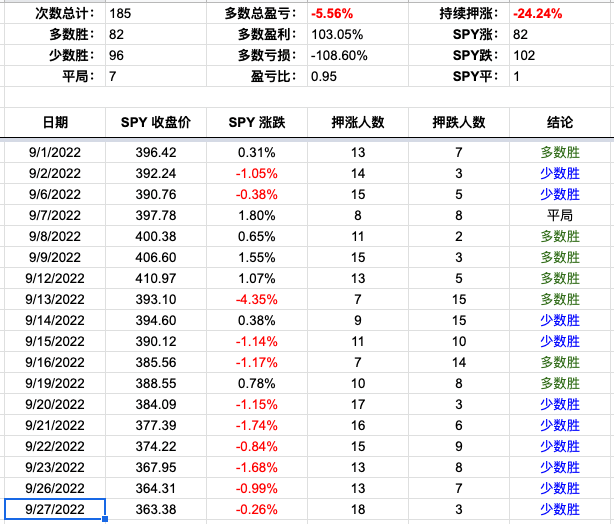Click the -5.56% 多数总盈亏 value cell

(357, 14)
